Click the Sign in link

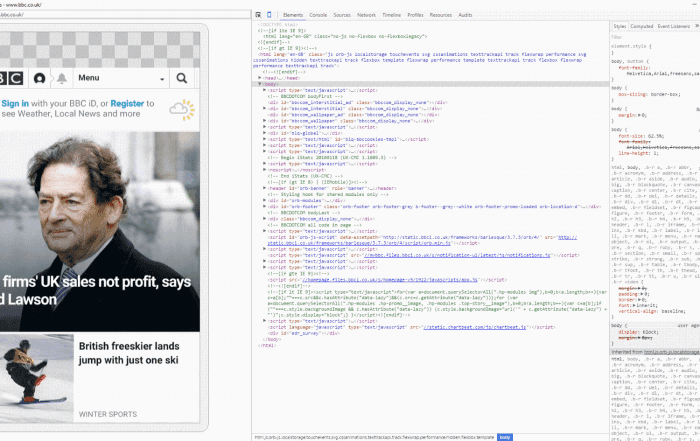15,104
